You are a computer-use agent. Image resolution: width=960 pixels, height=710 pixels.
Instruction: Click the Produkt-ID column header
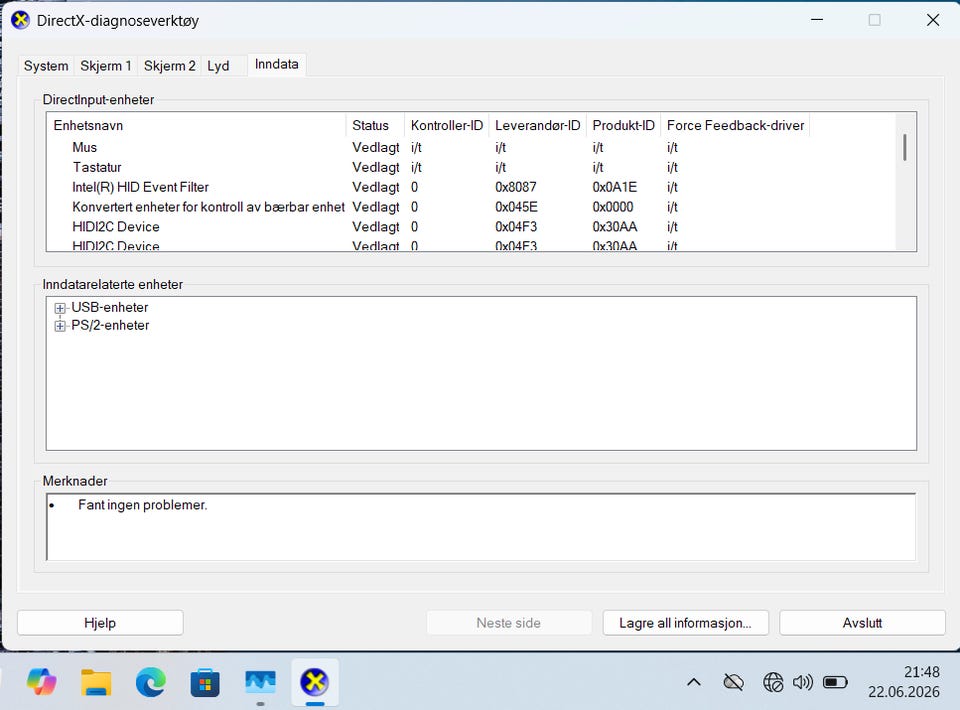[623, 125]
